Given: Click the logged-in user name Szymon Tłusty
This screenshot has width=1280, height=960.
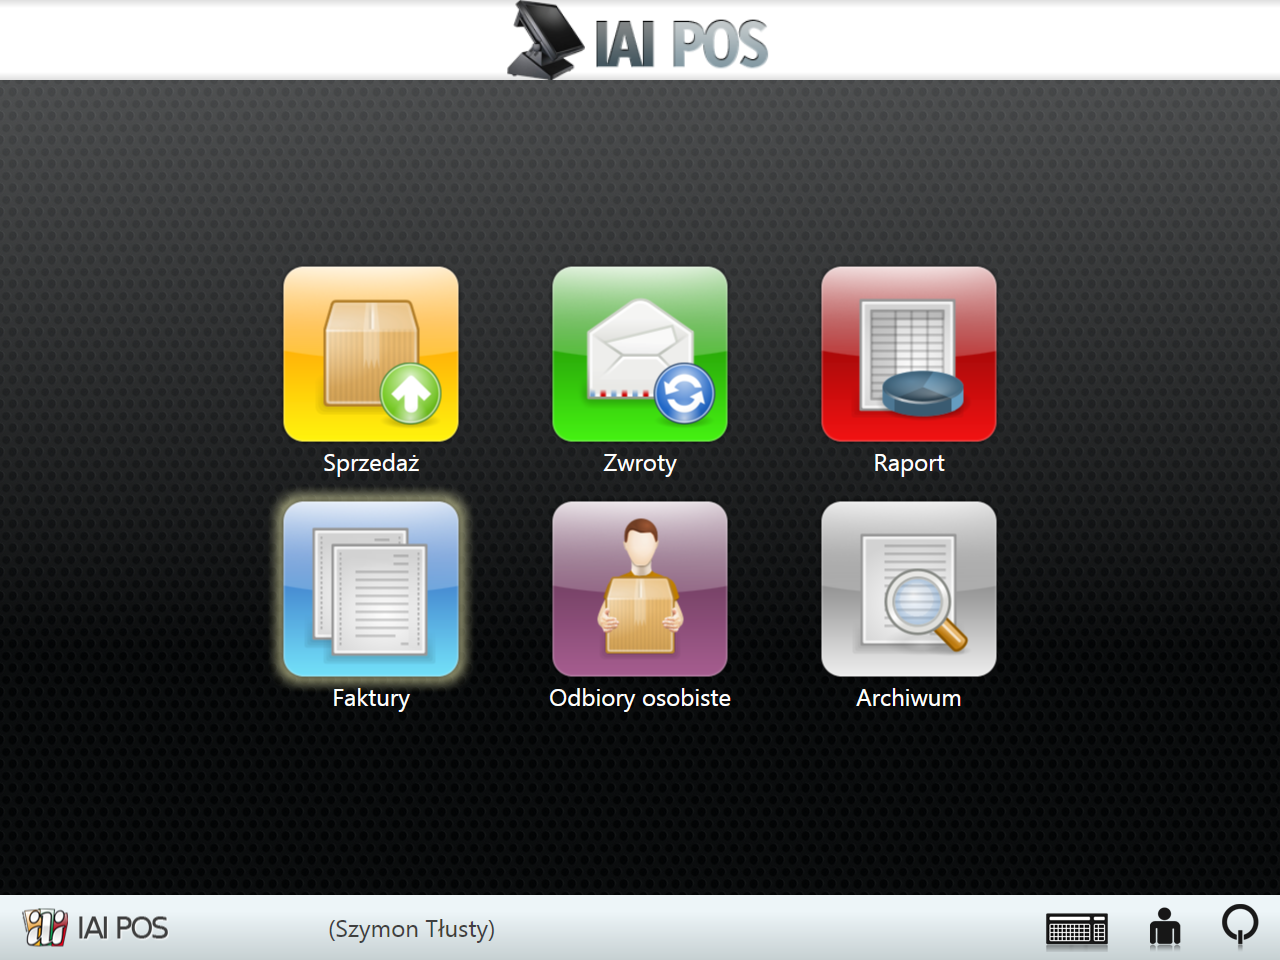Looking at the screenshot, I should [x=412, y=929].
